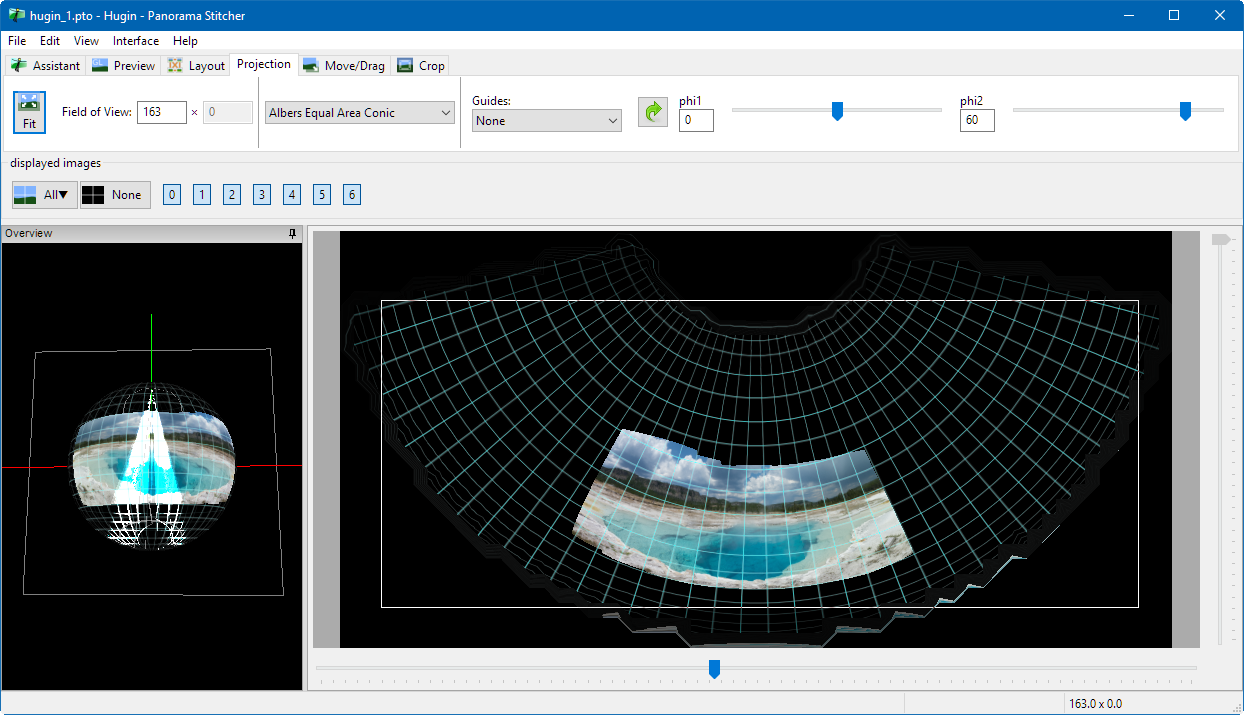Maximize the Hugin window
1244x715 pixels.
tap(1174, 15)
